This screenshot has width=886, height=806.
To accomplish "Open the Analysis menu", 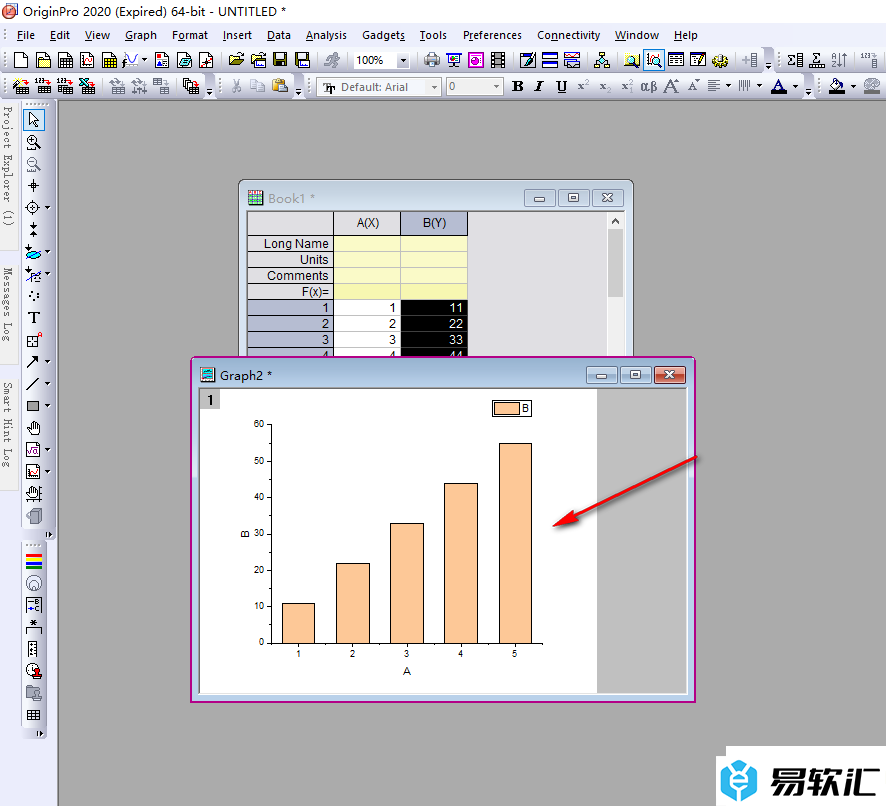I will pos(326,35).
